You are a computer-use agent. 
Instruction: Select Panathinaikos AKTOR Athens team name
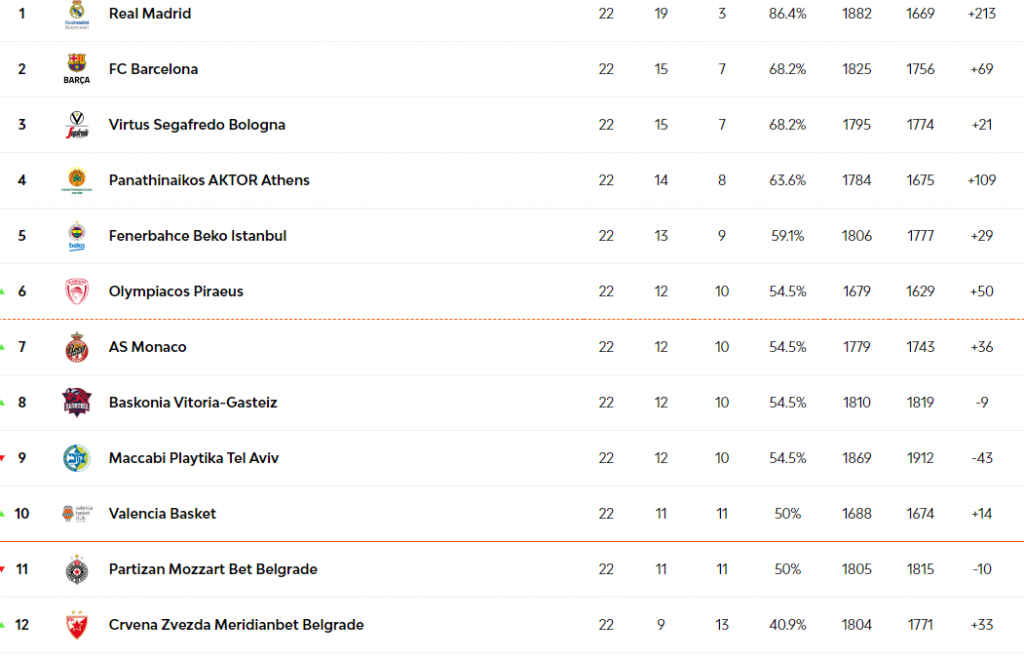coord(209,180)
